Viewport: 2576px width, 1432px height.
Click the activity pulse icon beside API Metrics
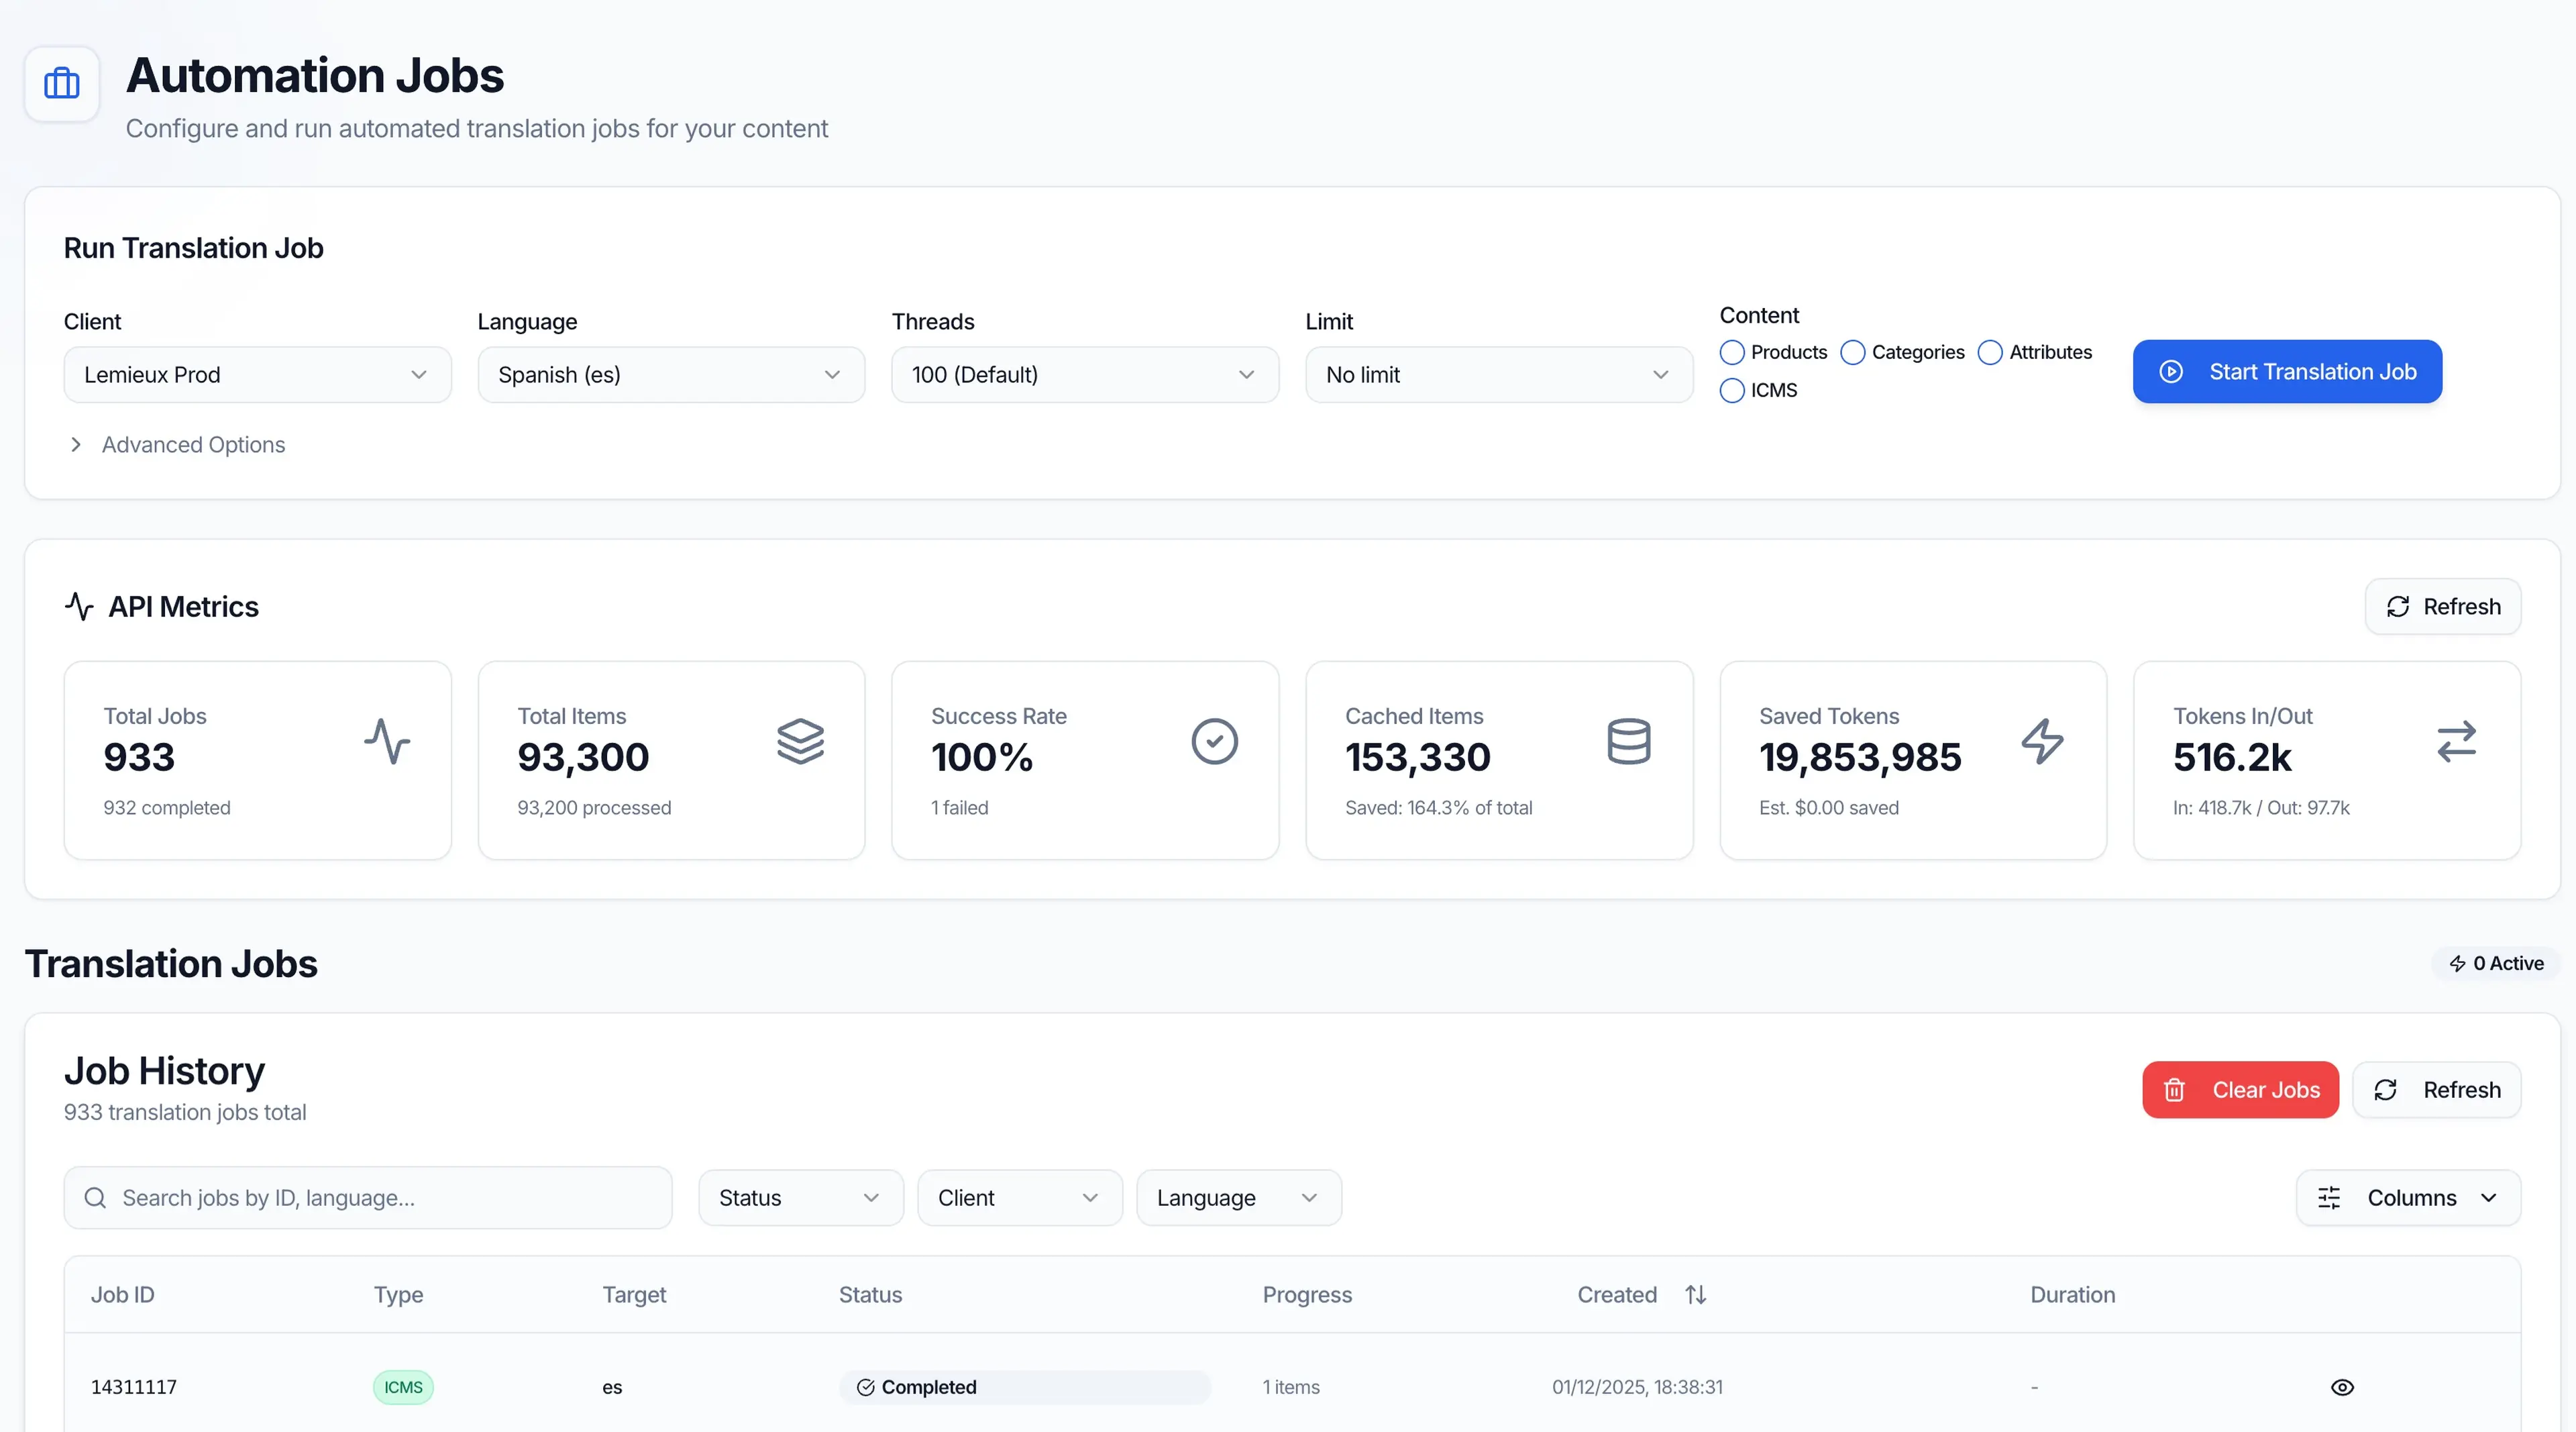[x=79, y=606]
